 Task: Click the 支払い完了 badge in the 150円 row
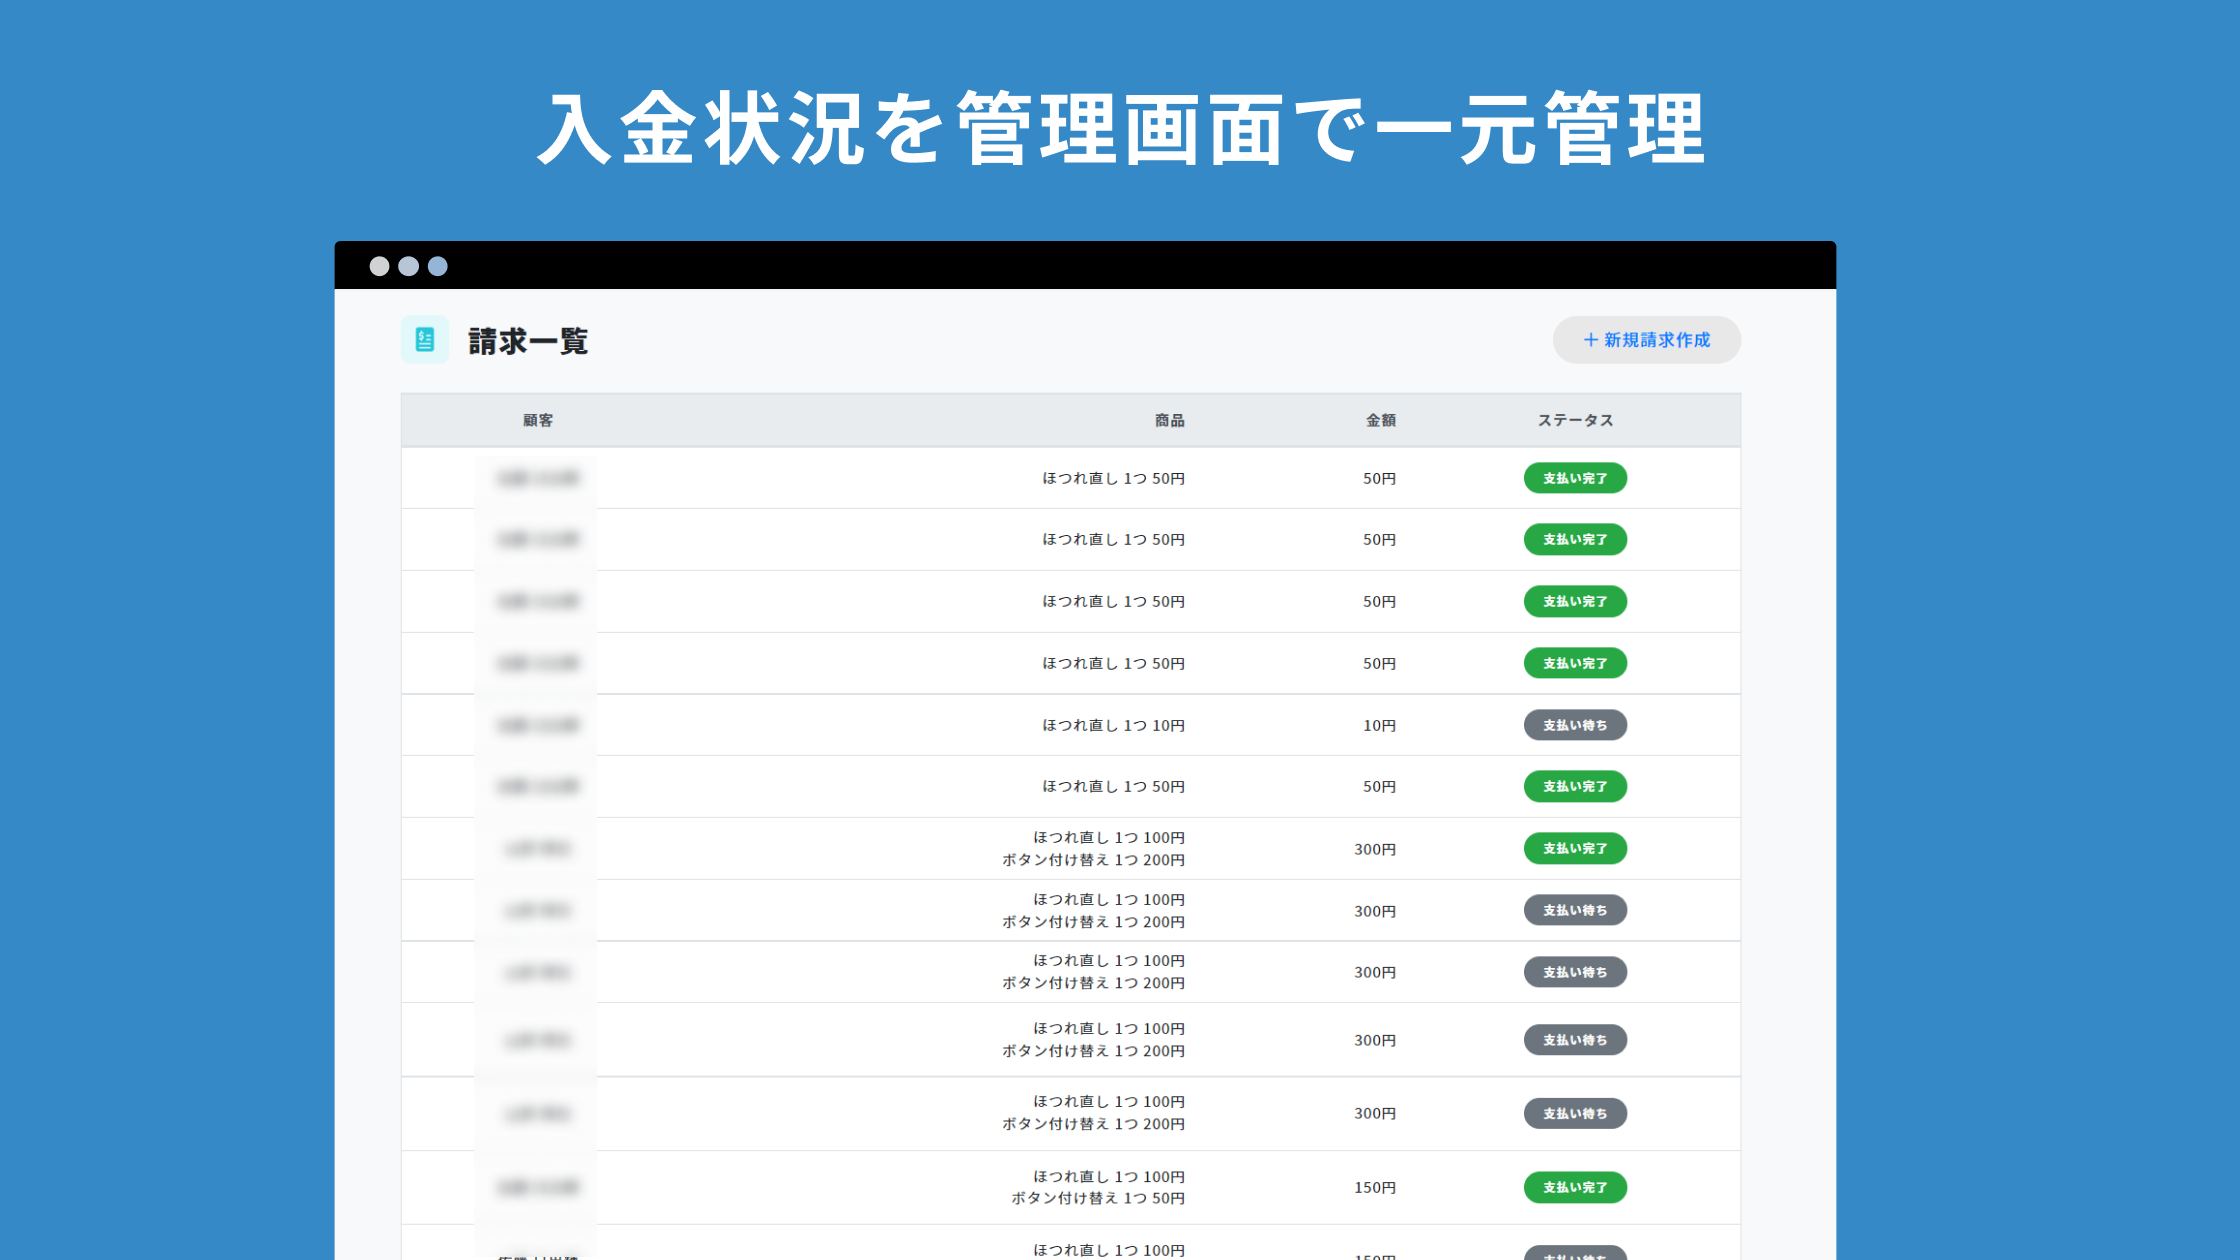coord(1575,1187)
